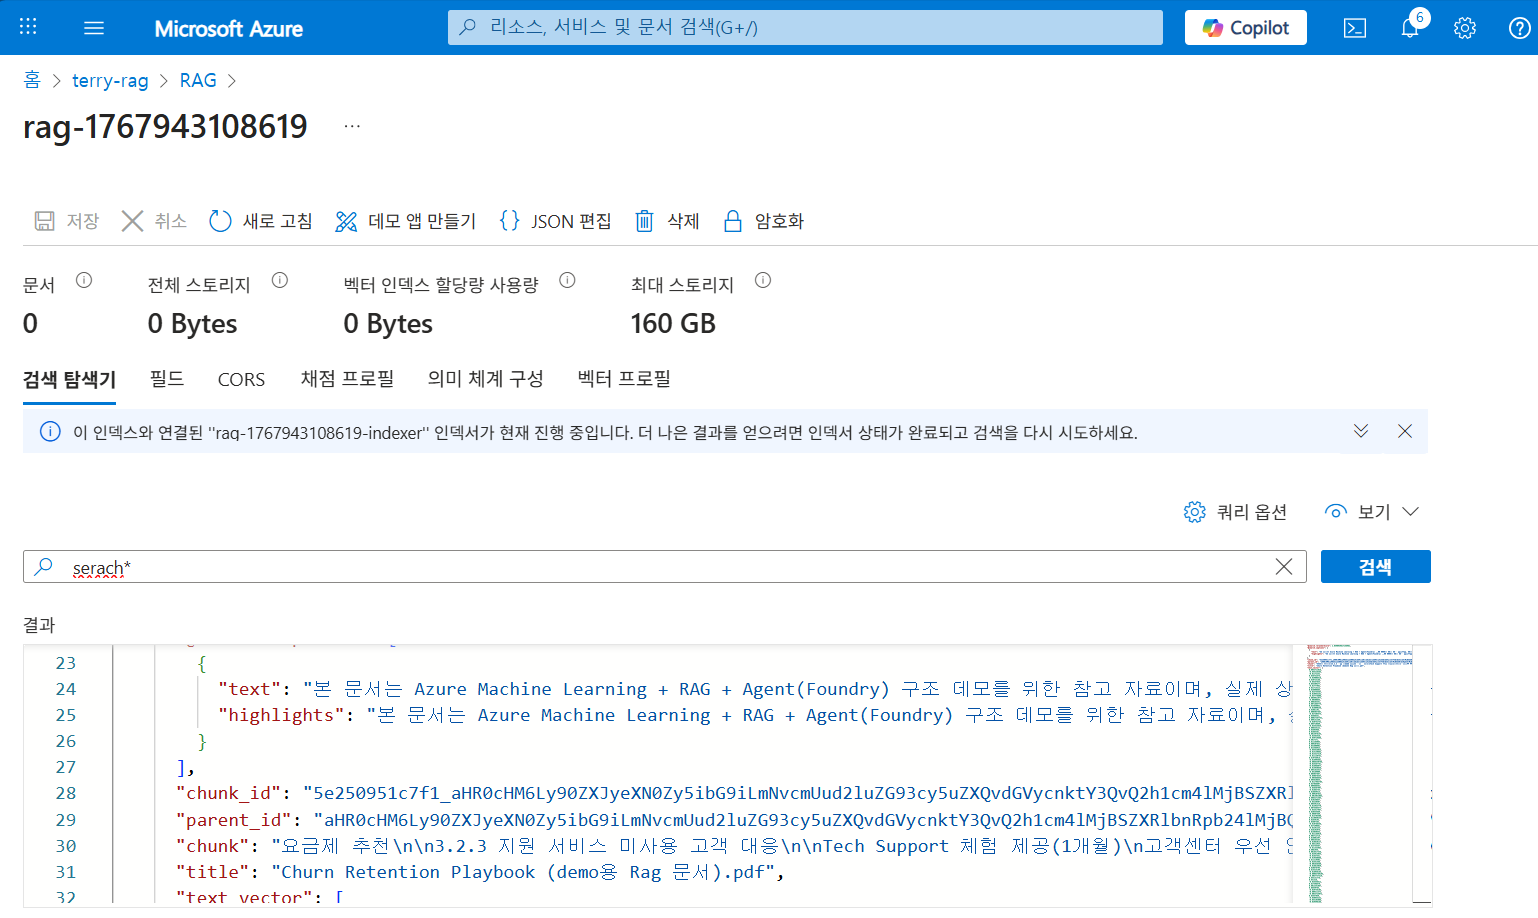Open the help question mark icon

1519,28
